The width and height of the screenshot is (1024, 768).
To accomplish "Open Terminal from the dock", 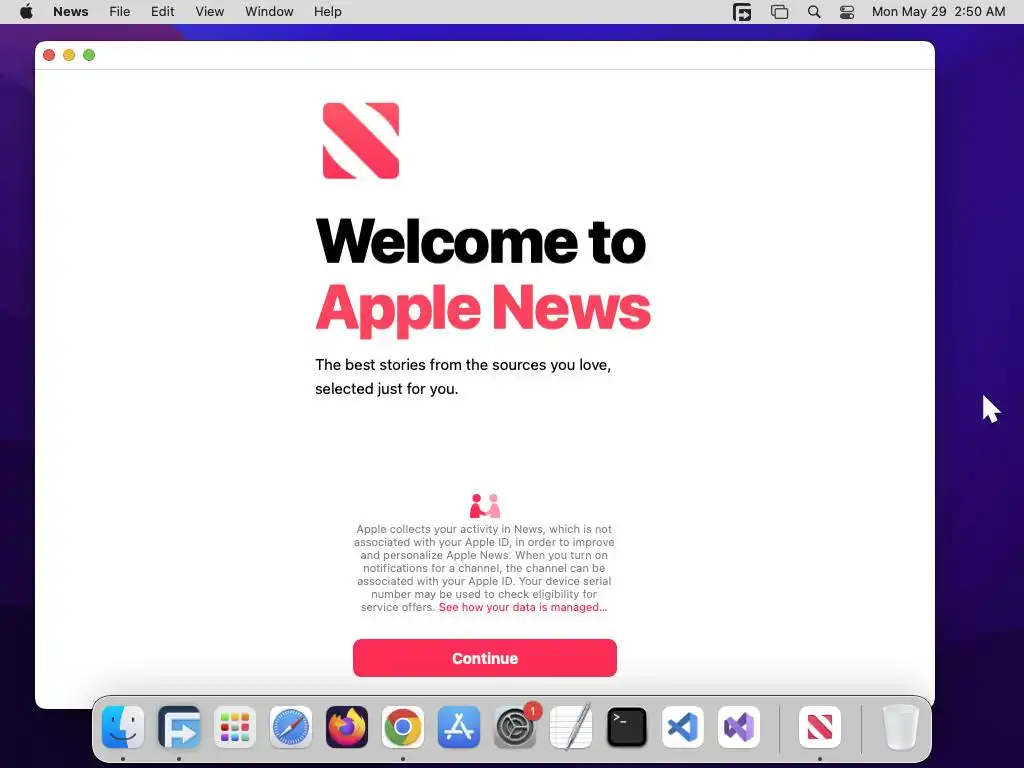I will (x=627, y=727).
